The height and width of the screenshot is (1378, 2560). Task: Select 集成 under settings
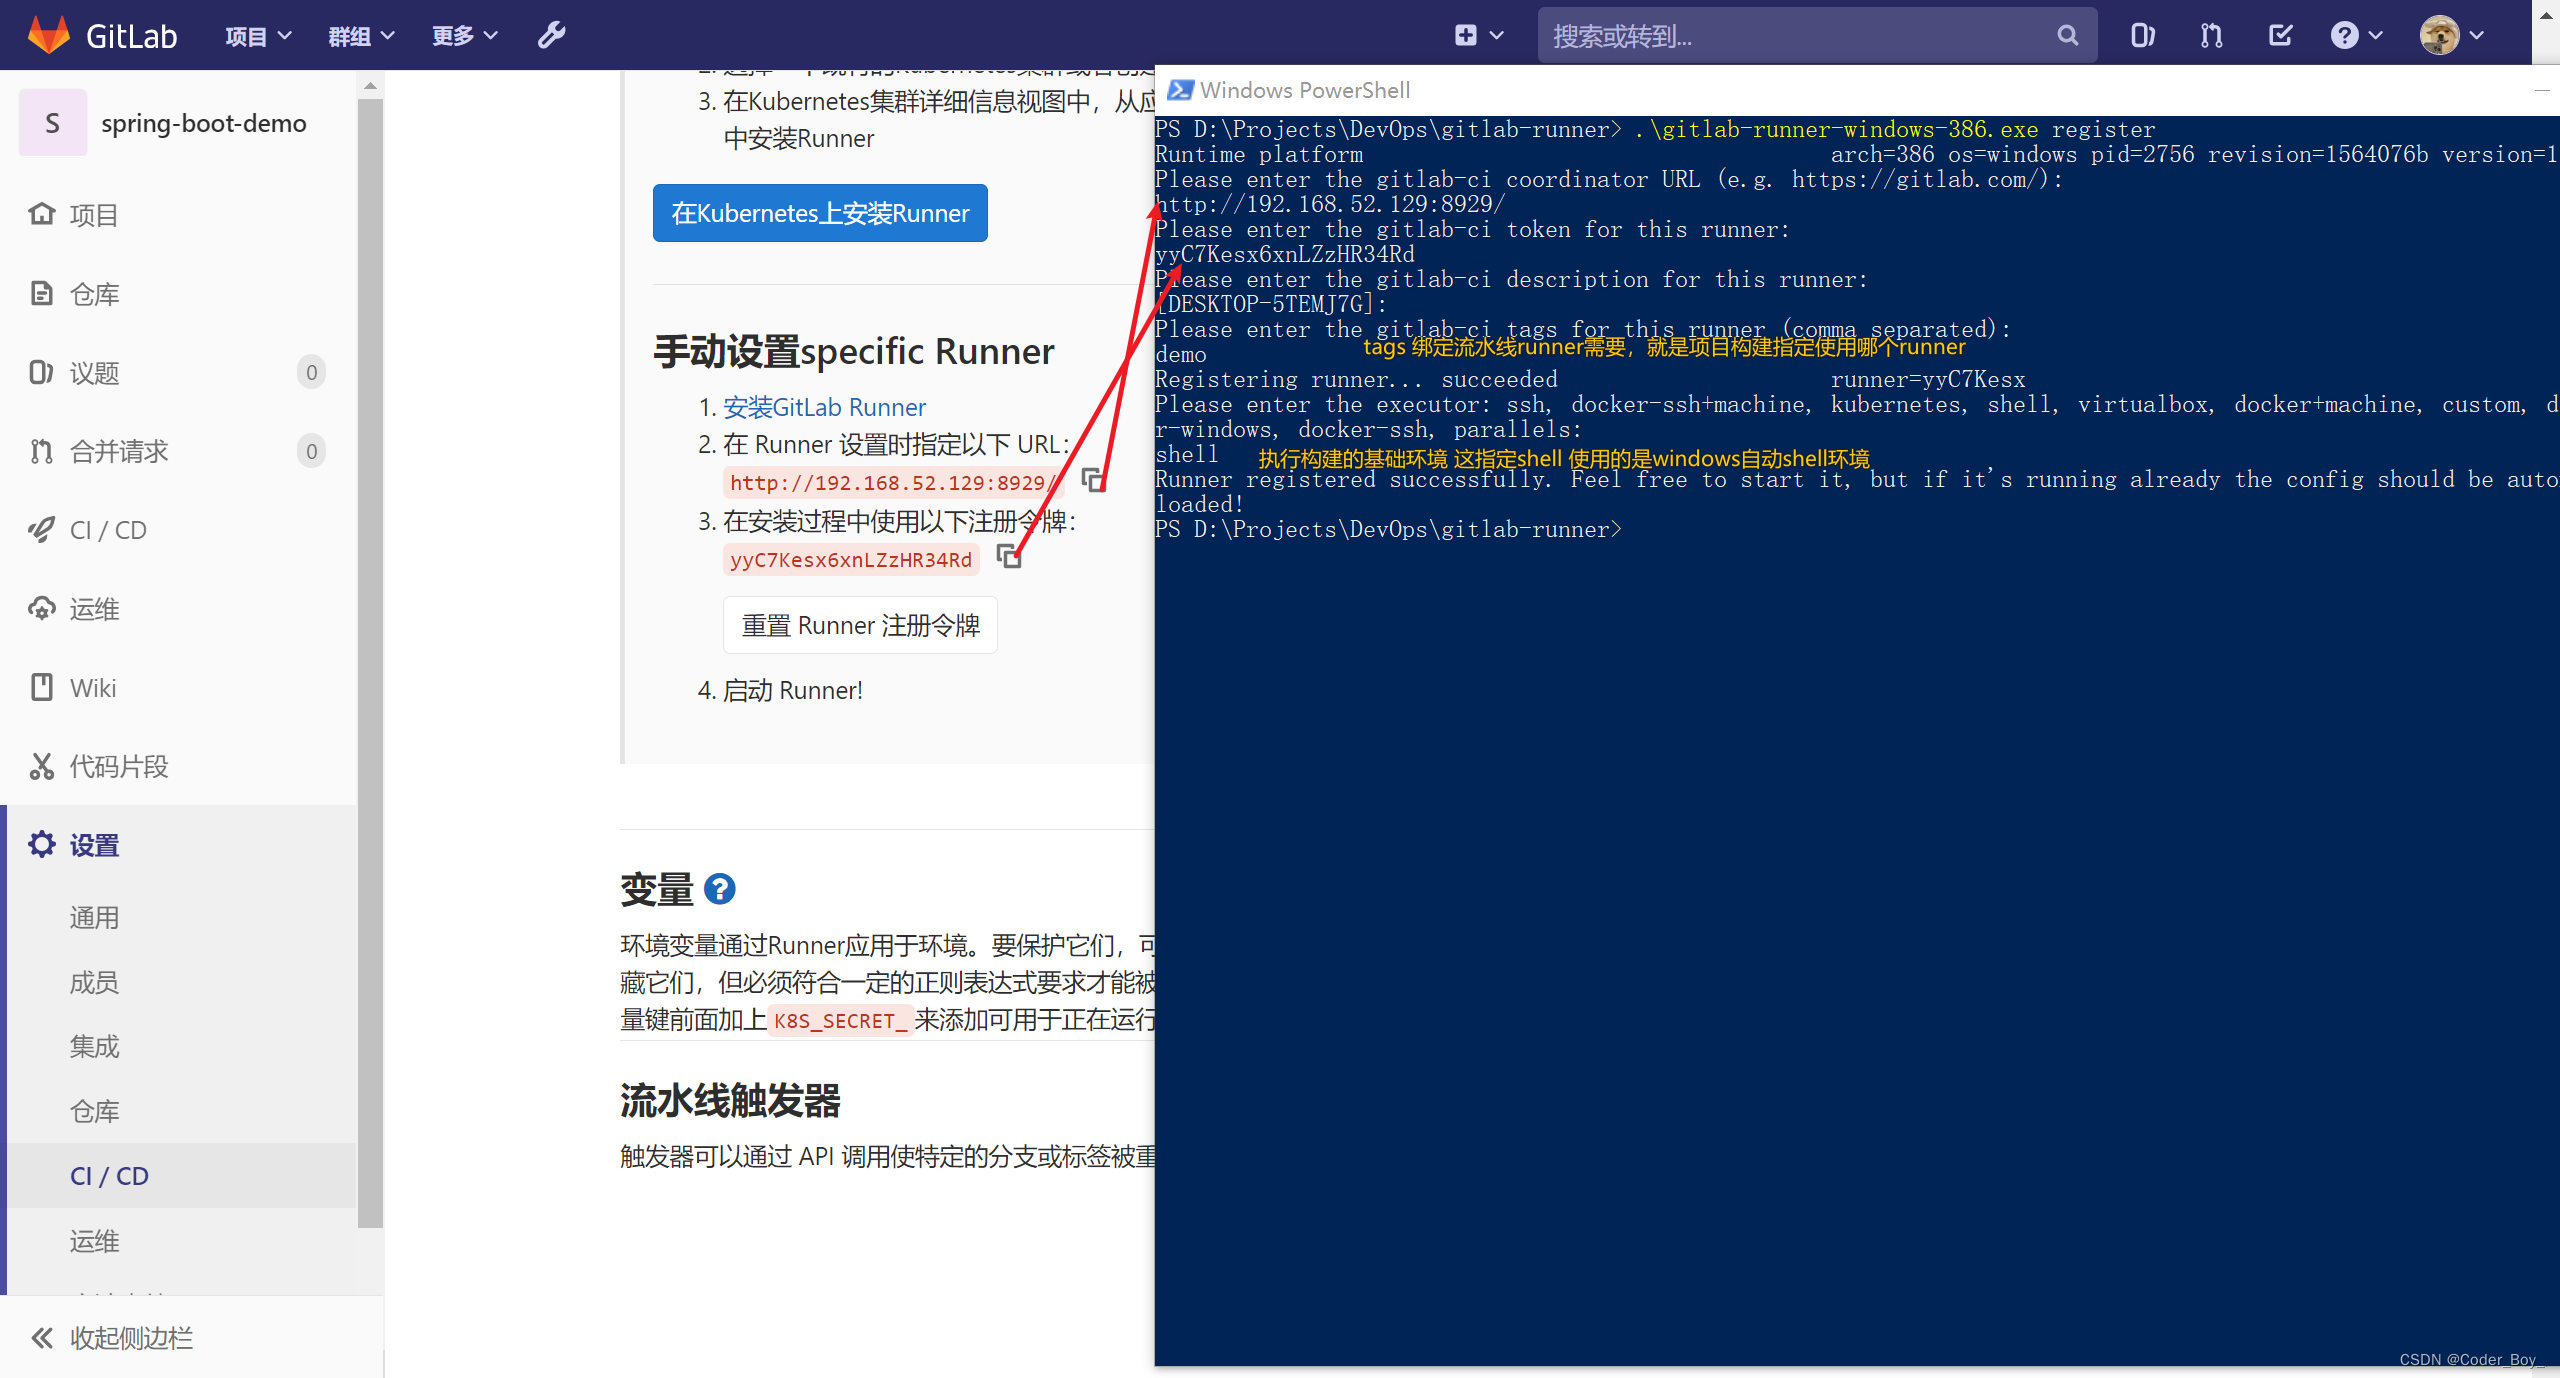(x=94, y=1046)
